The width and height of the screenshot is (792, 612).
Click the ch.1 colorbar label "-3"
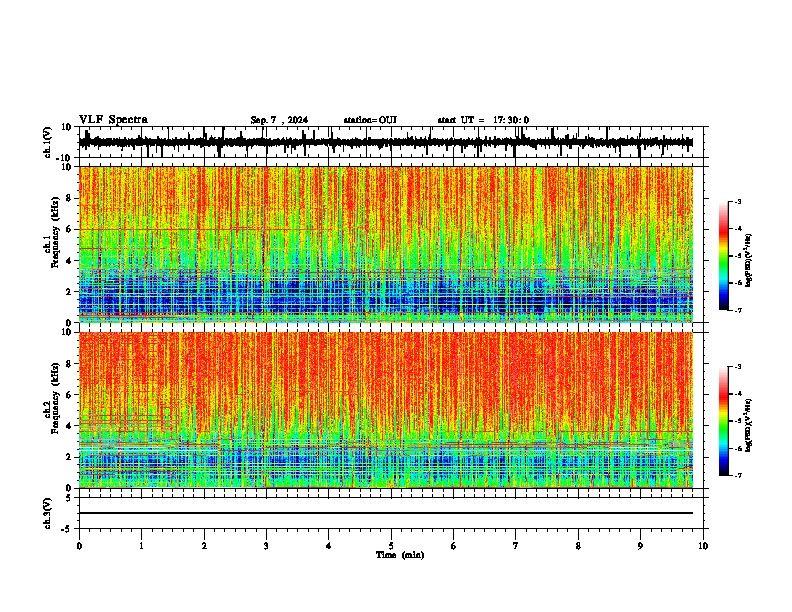pyautogui.click(x=738, y=201)
